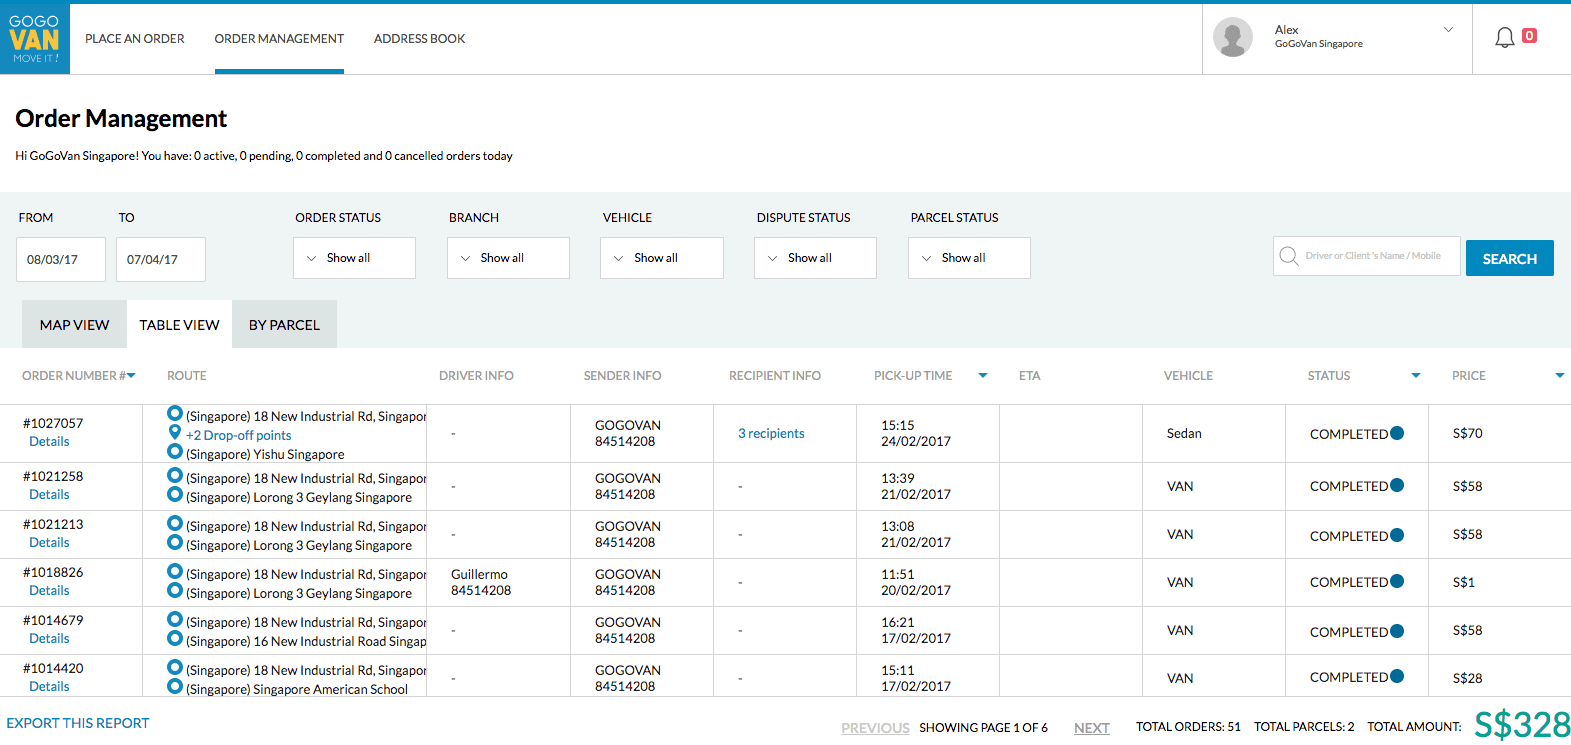Screen dimensions: 1571x745
Task: Select the Table View tab
Action: (x=179, y=324)
